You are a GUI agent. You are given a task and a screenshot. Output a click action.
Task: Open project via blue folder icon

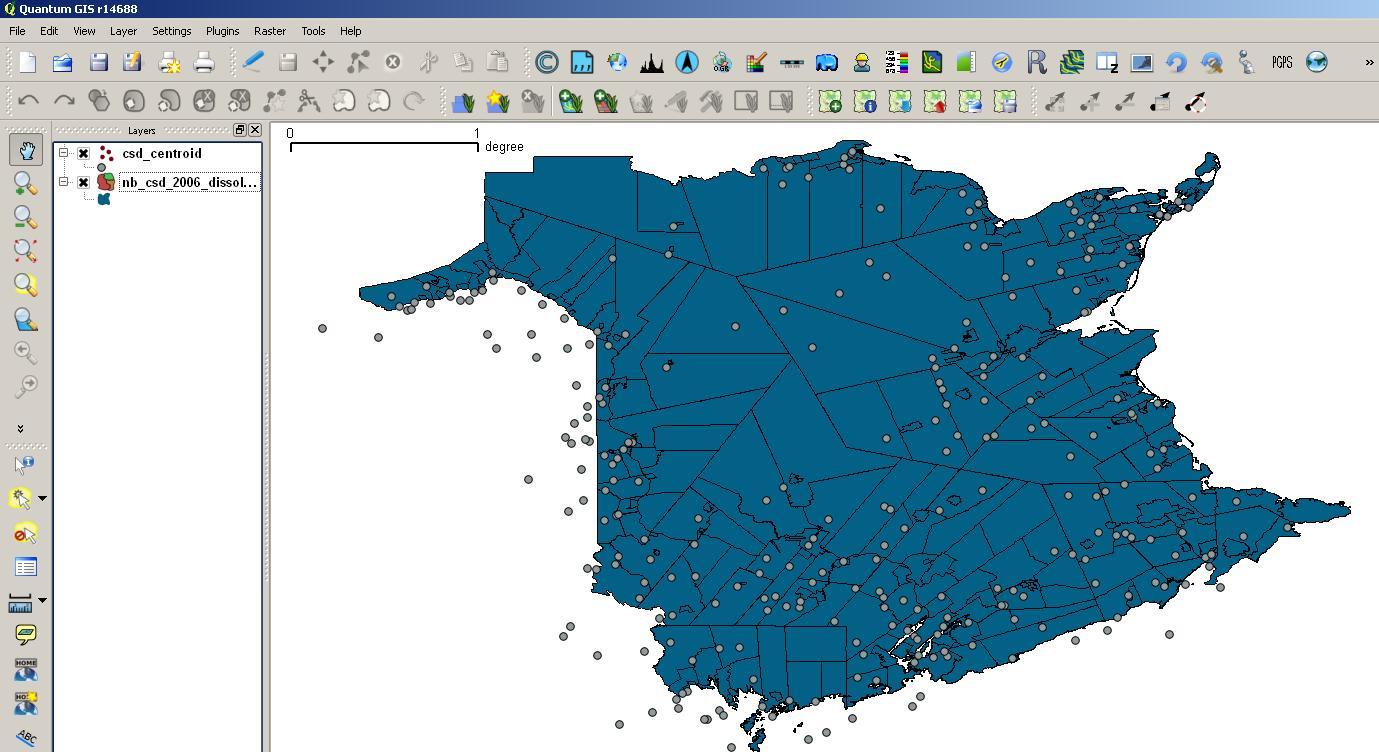pos(62,62)
